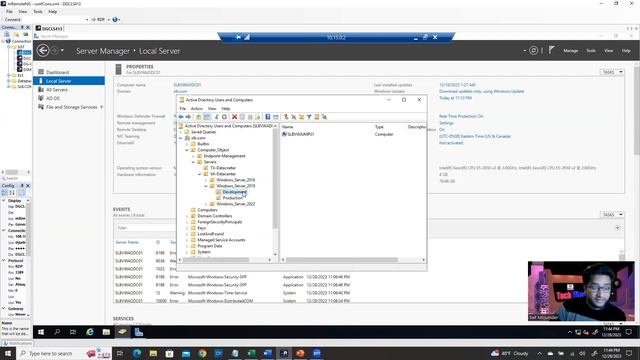
Task: Select the DGCLS413 connection tab
Action: coord(49,29)
